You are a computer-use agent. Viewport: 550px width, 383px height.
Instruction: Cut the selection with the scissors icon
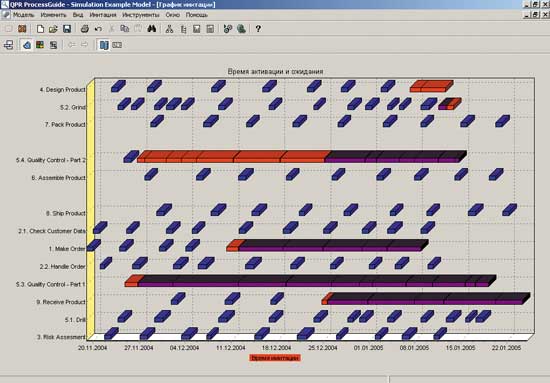[112, 29]
